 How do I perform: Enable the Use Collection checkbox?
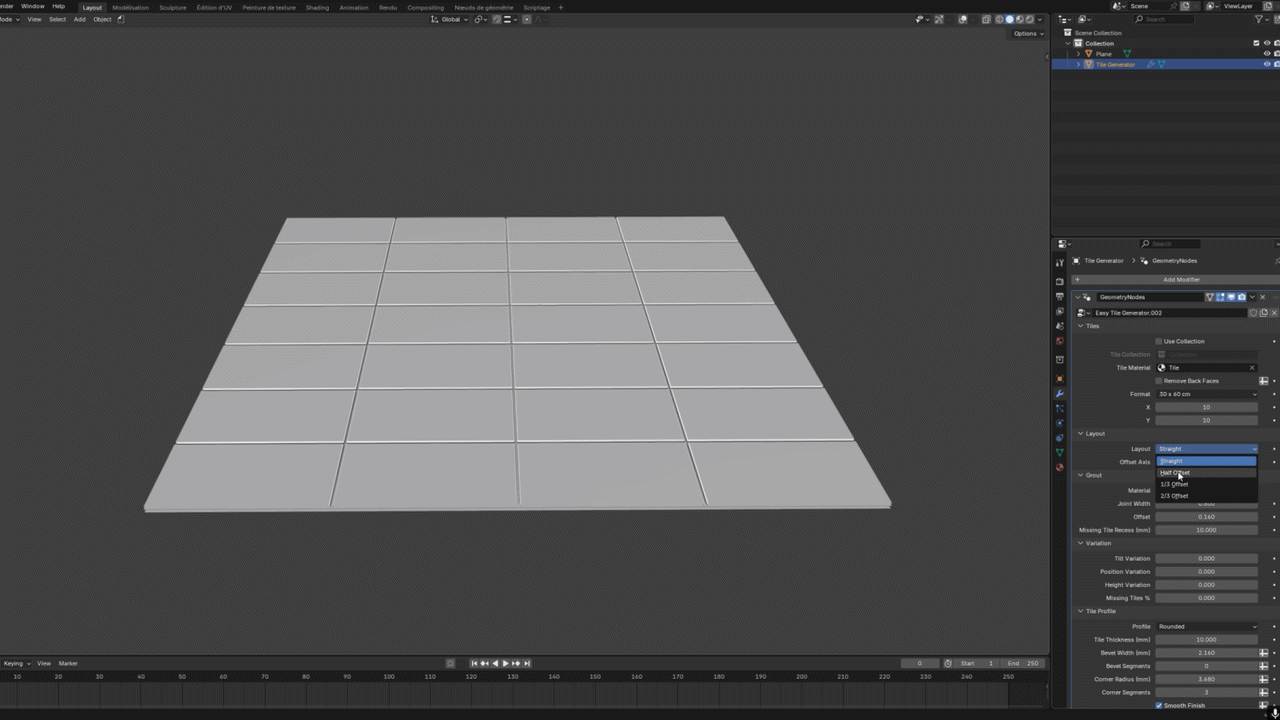pyautogui.click(x=1159, y=341)
